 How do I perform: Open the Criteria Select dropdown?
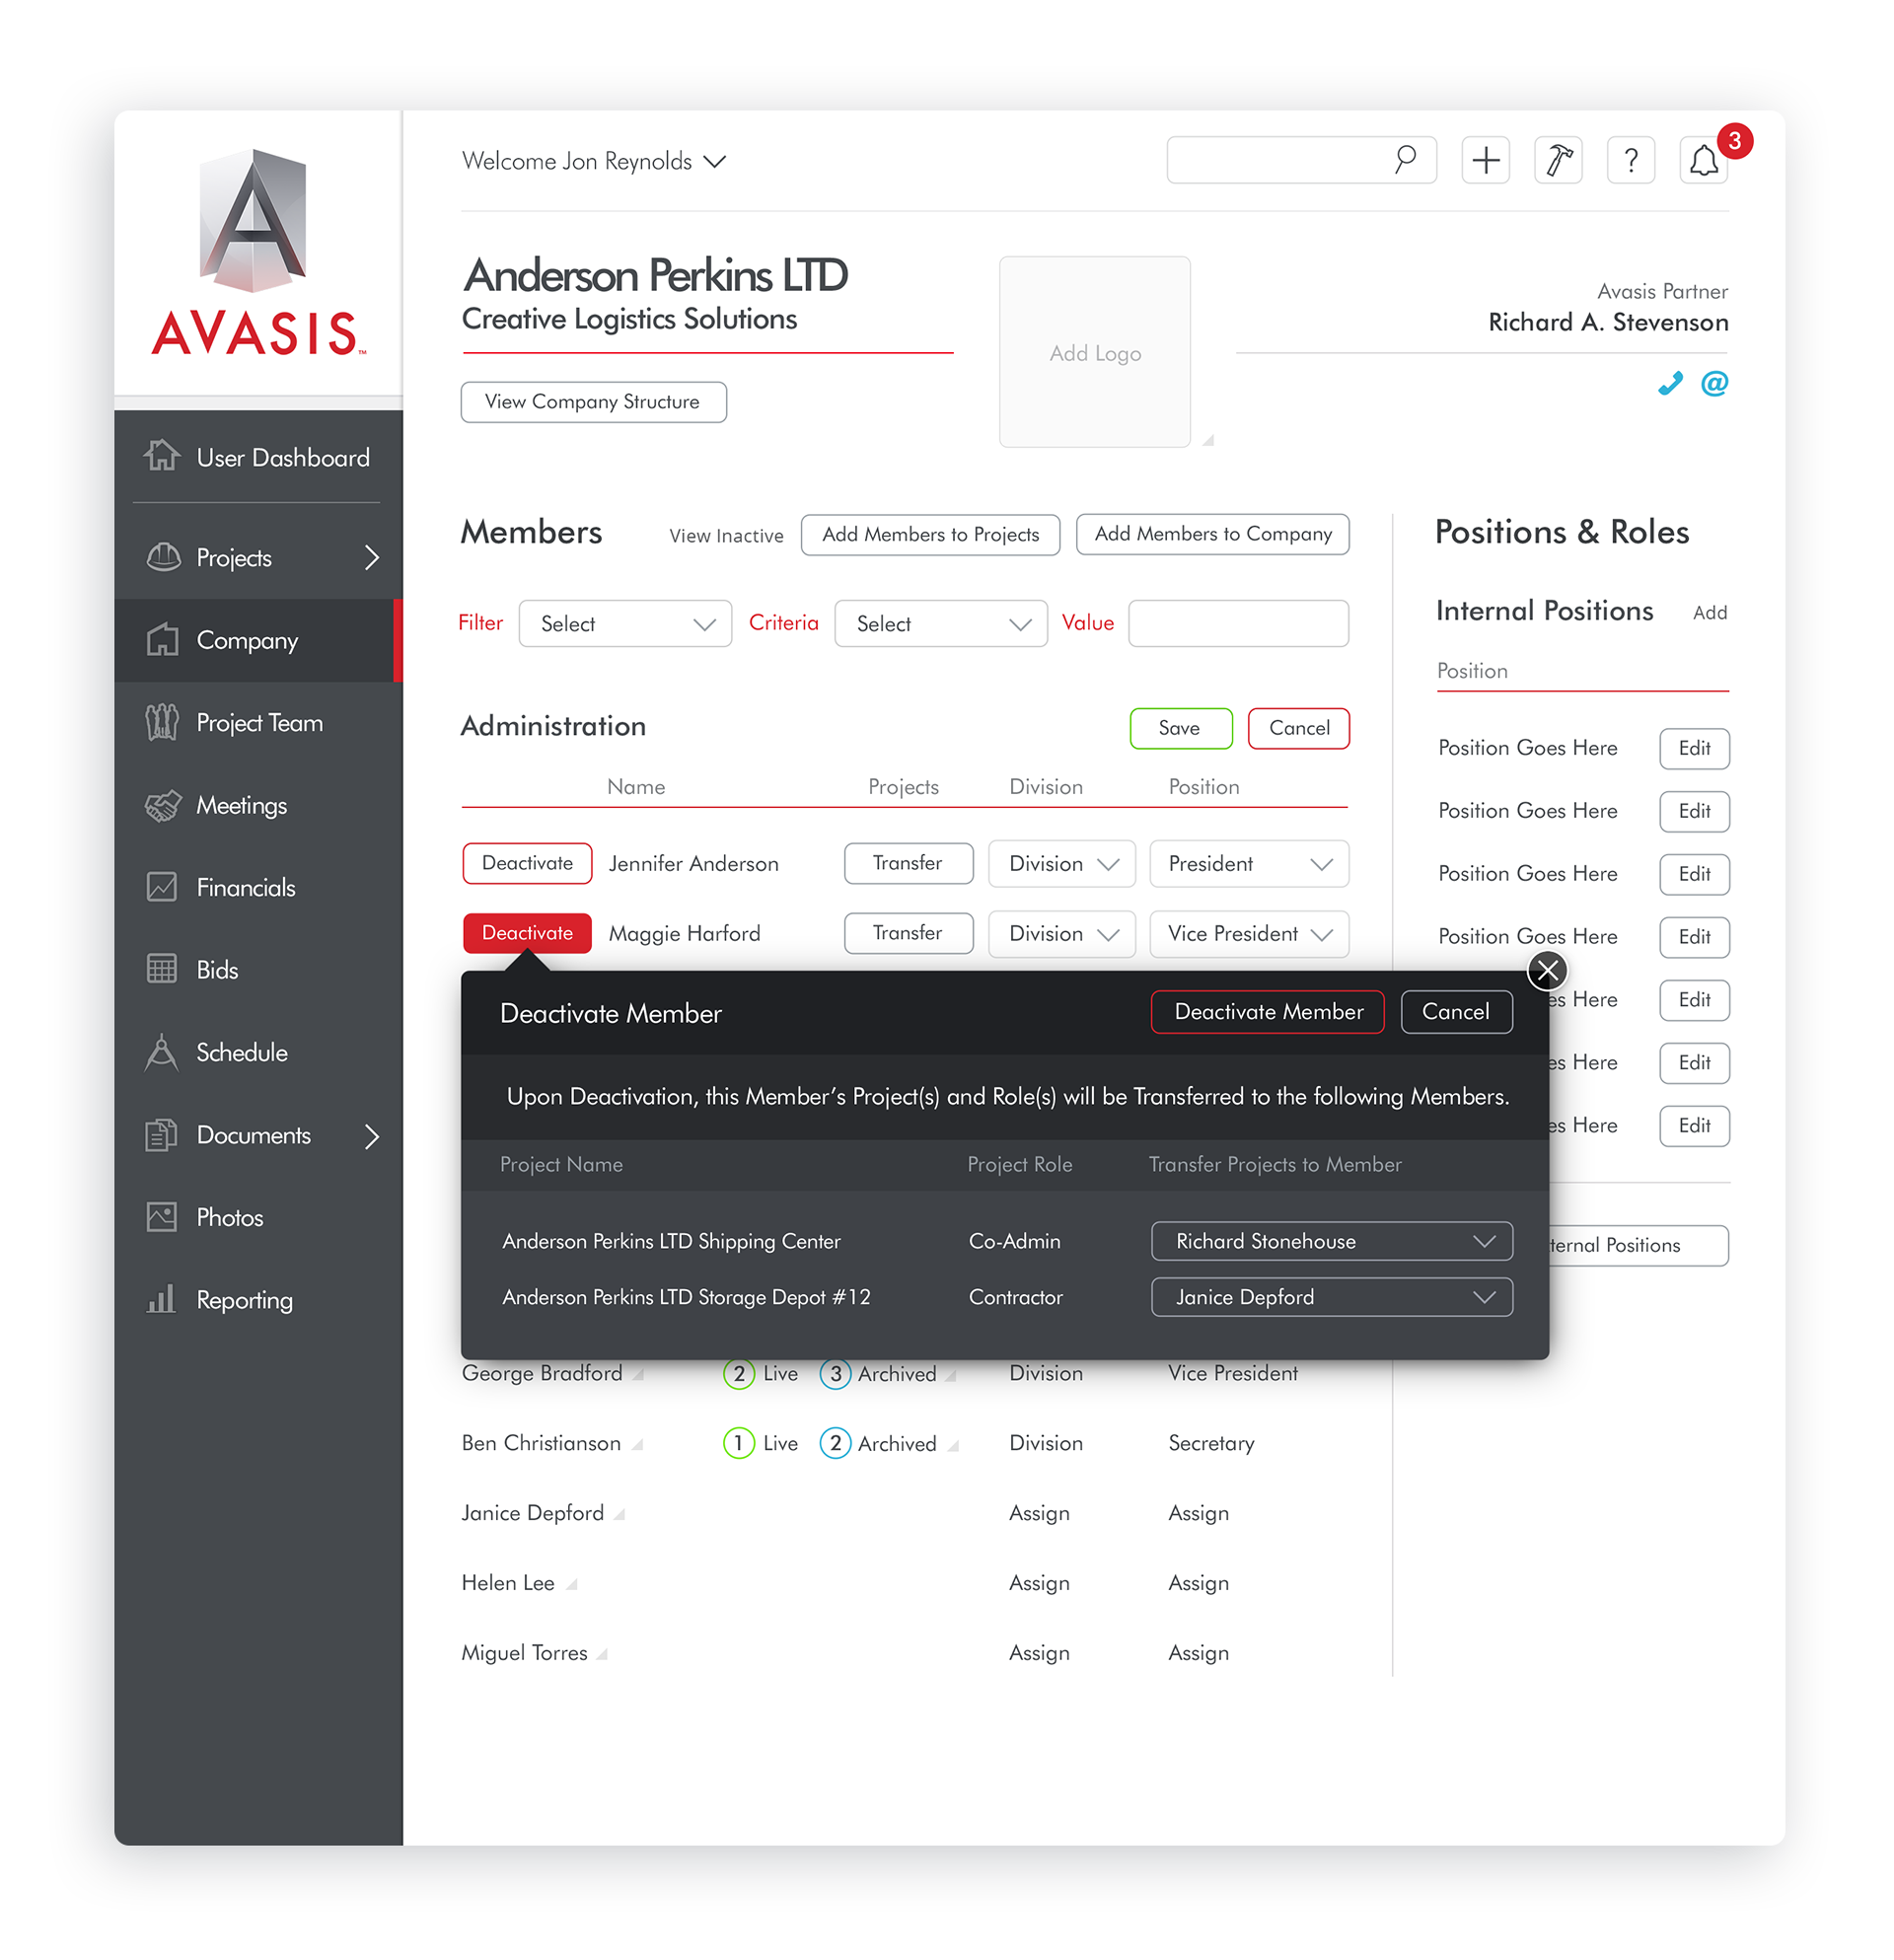click(941, 623)
